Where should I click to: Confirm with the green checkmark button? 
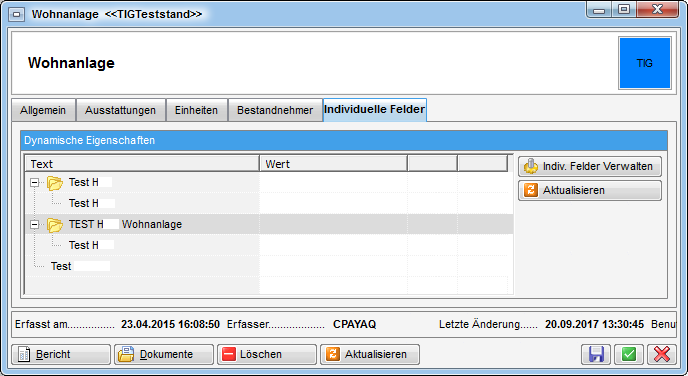pyautogui.click(x=629, y=354)
